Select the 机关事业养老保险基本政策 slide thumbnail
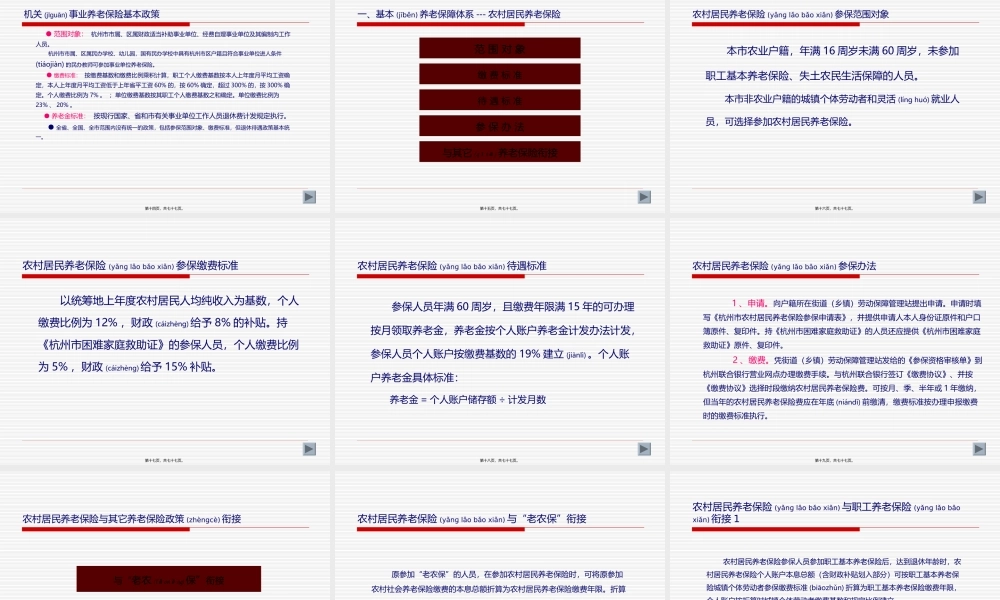This screenshot has width=1000, height=600. (x=166, y=100)
